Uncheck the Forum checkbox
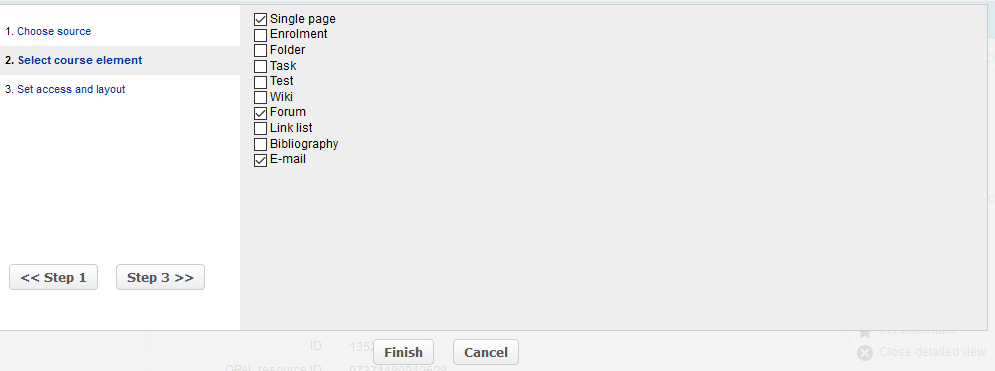995x371 pixels. (x=260, y=113)
